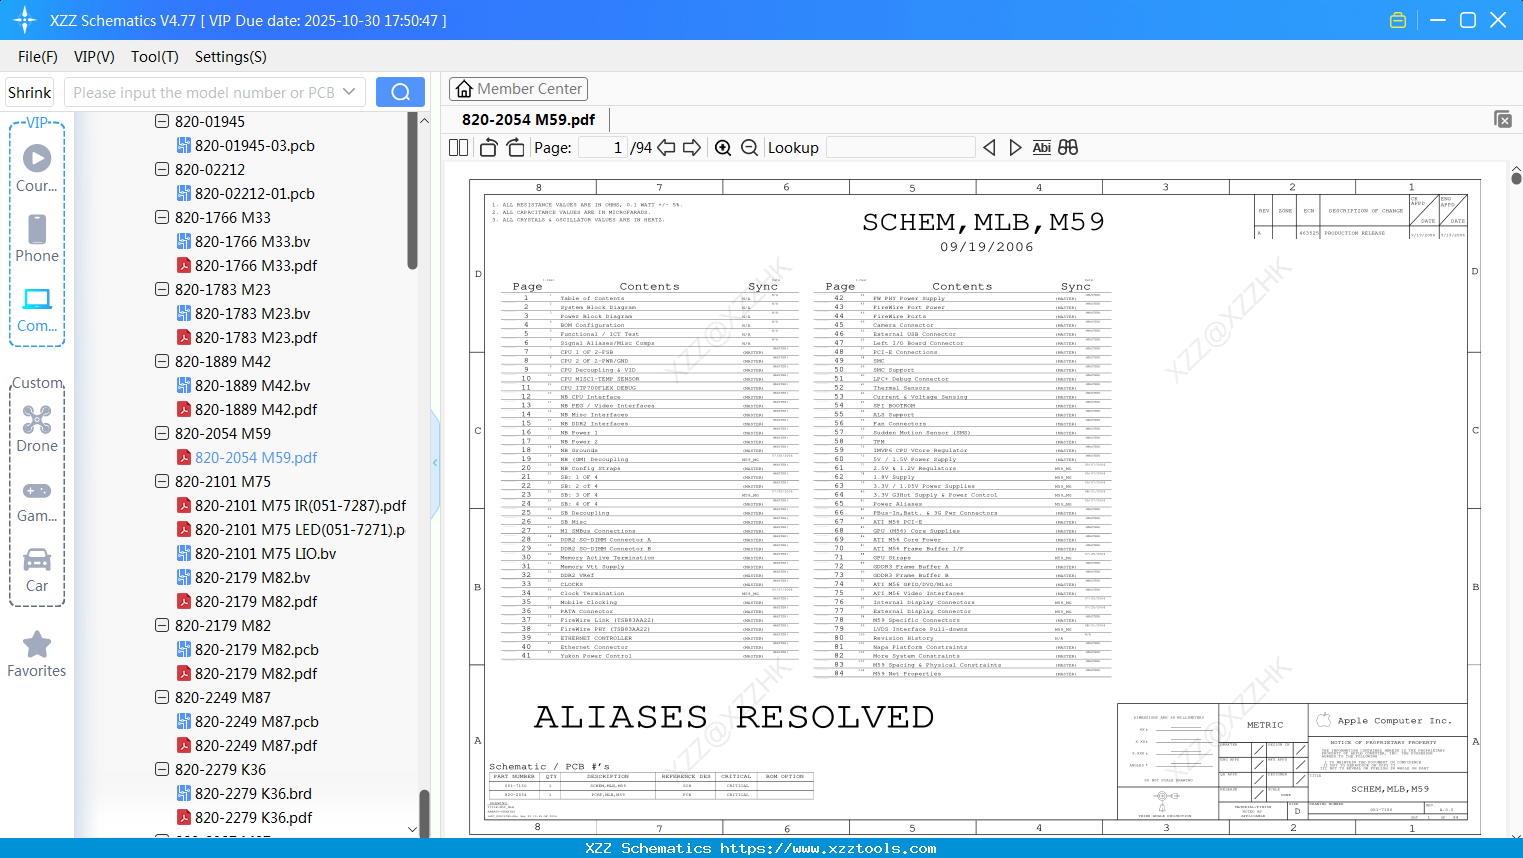Zoom out of the schematic
The image size is (1523, 858).
point(749,148)
